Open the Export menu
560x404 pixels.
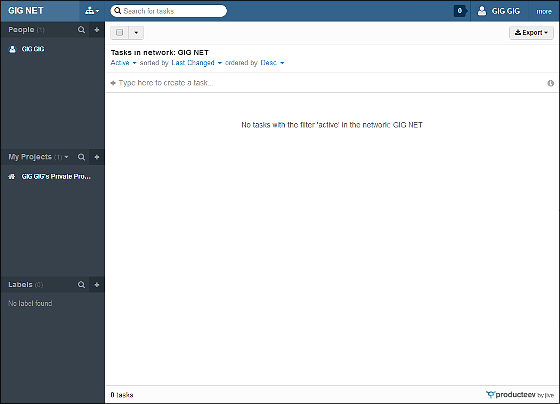click(x=531, y=33)
